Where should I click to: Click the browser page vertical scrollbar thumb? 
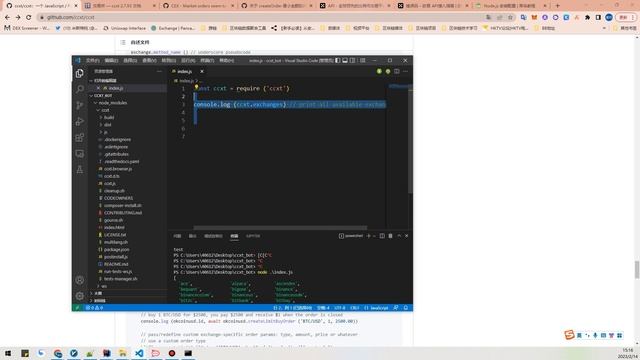pyautogui.click(x=636, y=270)
